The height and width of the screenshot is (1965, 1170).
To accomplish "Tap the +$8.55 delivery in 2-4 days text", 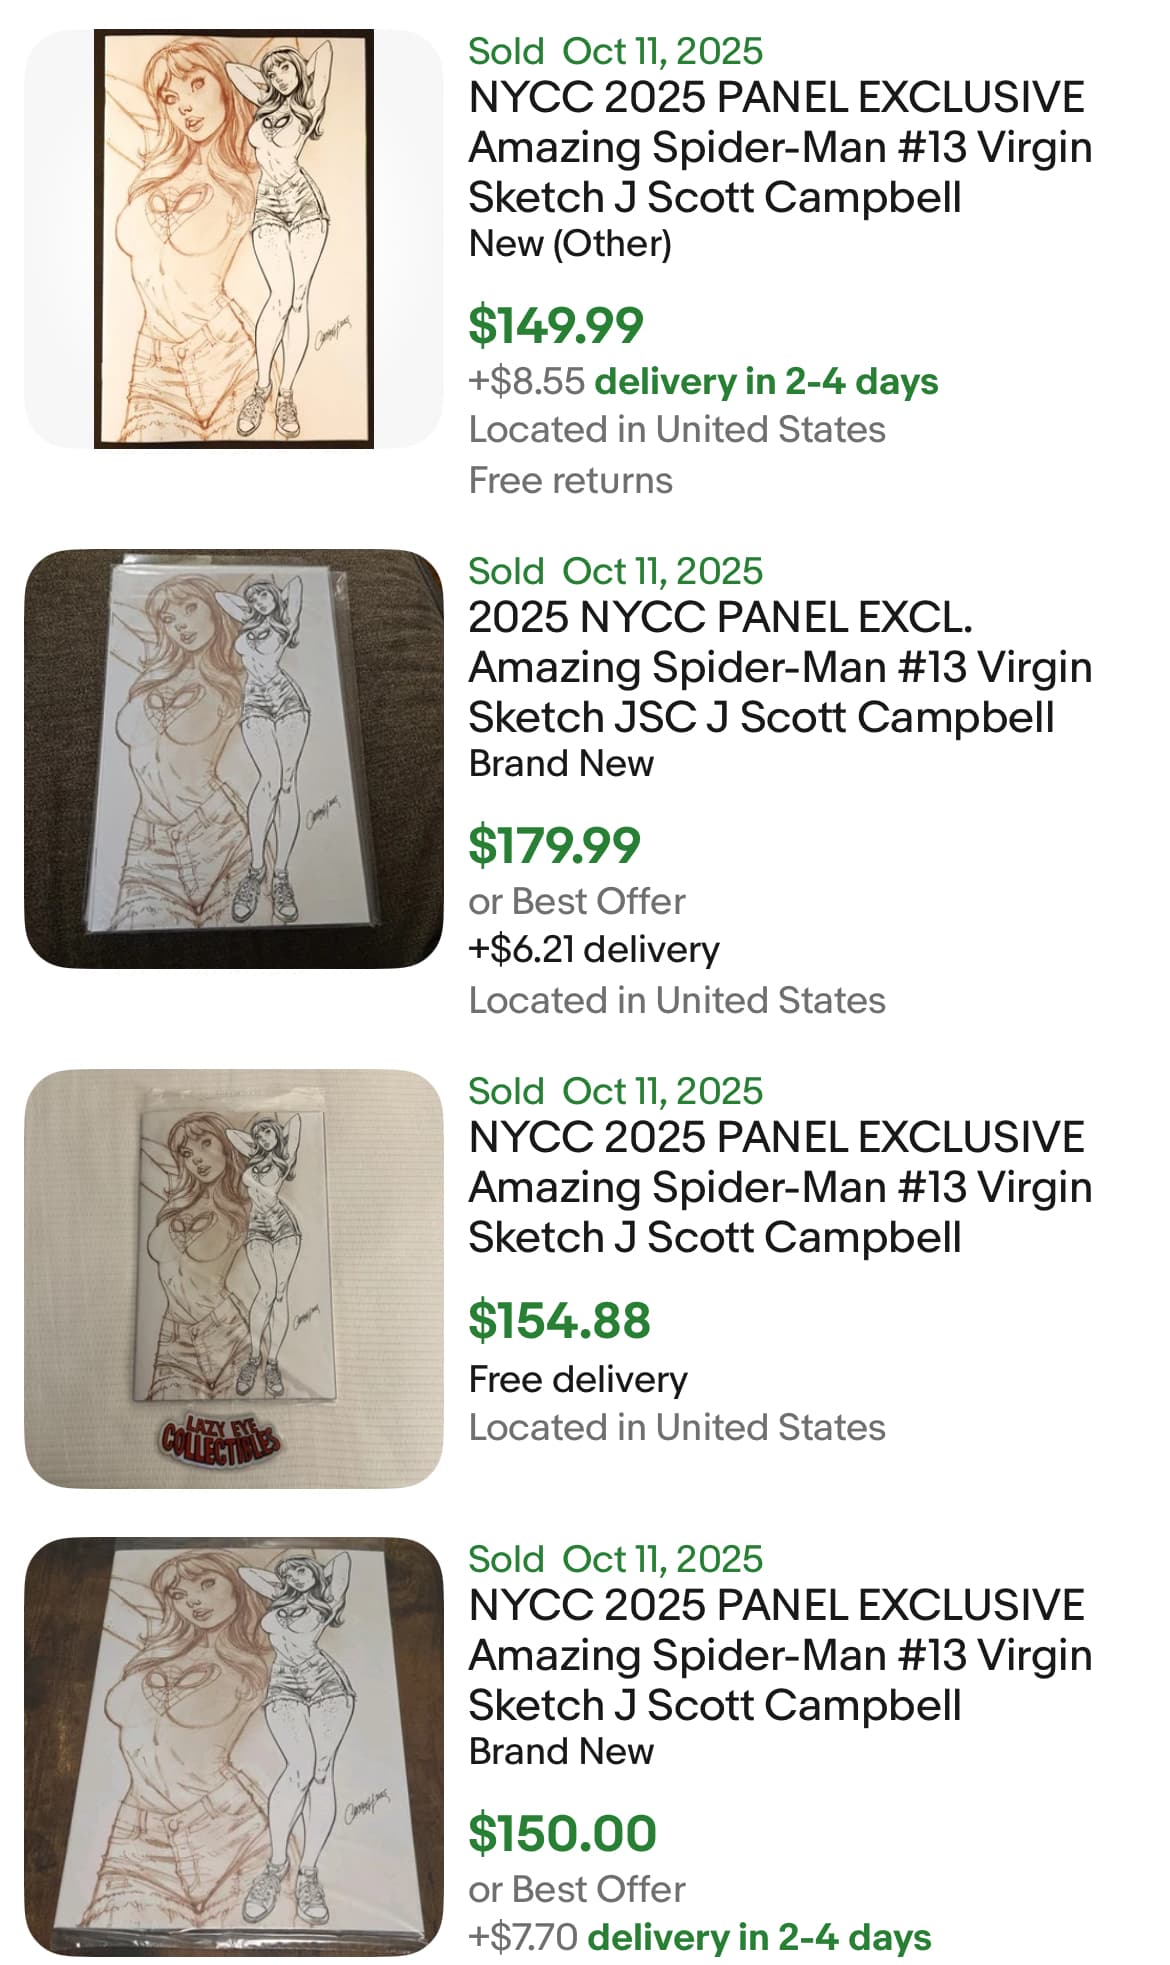I will pyautogui.click(x=703, y=381).
